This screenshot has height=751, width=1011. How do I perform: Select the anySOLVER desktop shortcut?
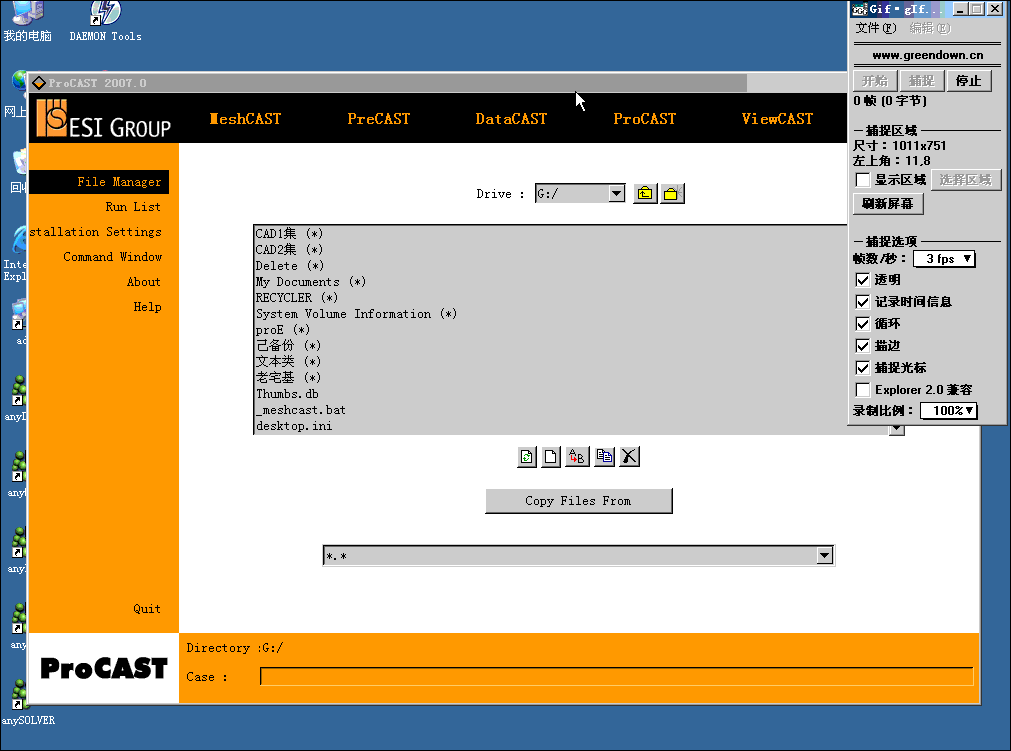[27, 701]
